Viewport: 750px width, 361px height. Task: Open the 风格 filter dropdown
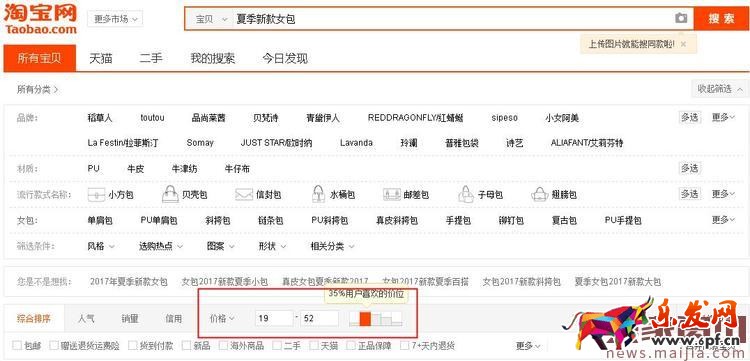(x=101, y=246)
